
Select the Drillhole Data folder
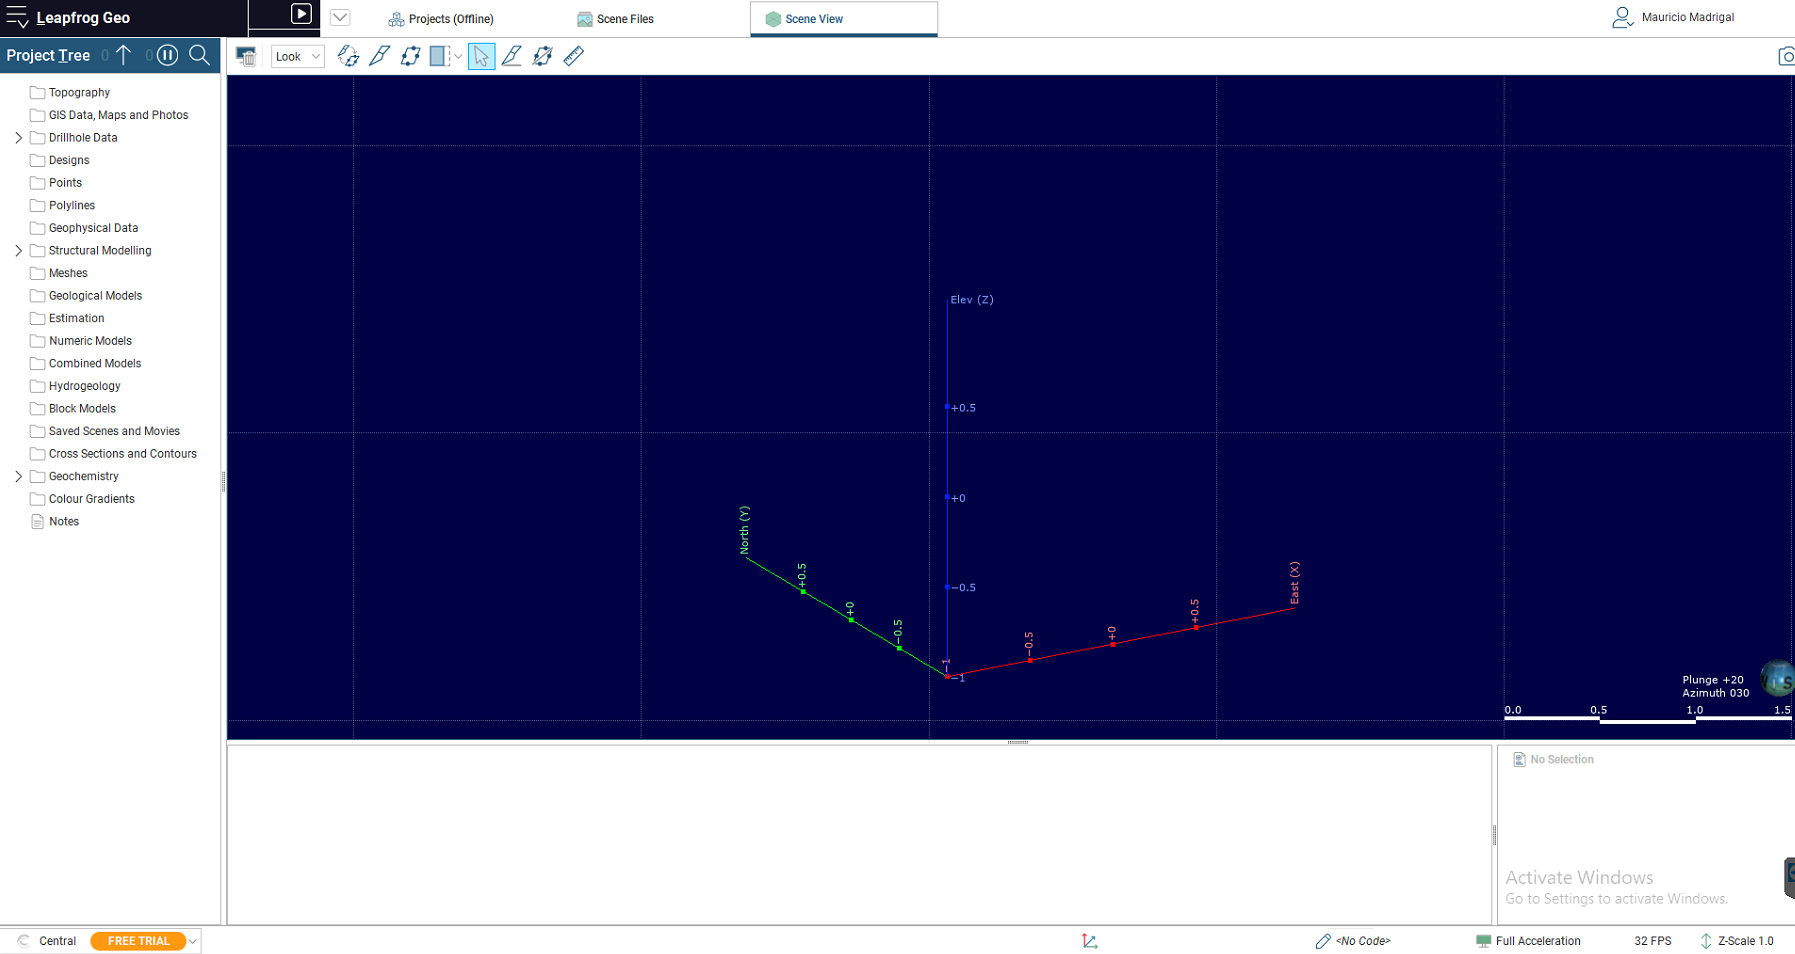click(x=83, y=138)
